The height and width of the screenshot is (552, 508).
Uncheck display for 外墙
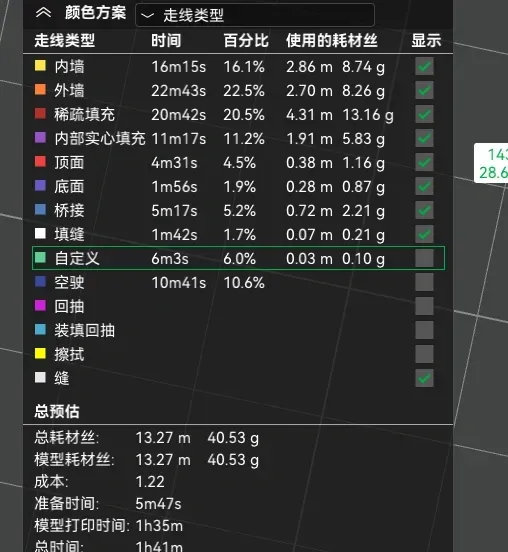tap(424, 90)
